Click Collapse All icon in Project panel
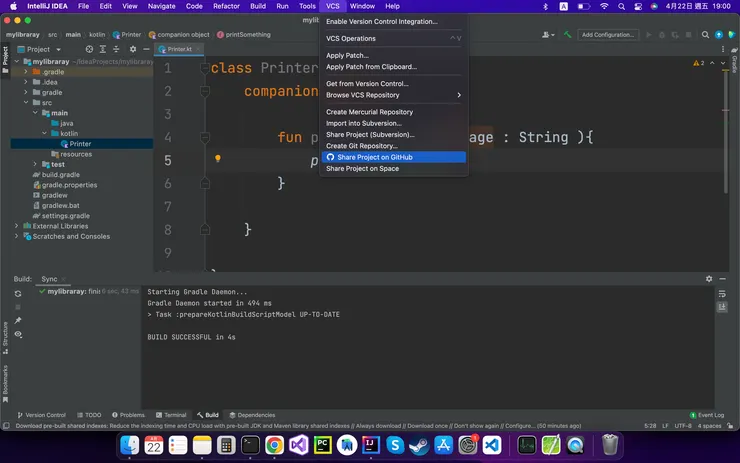Screen dimensions: 740x463 [x=115, y=49]
